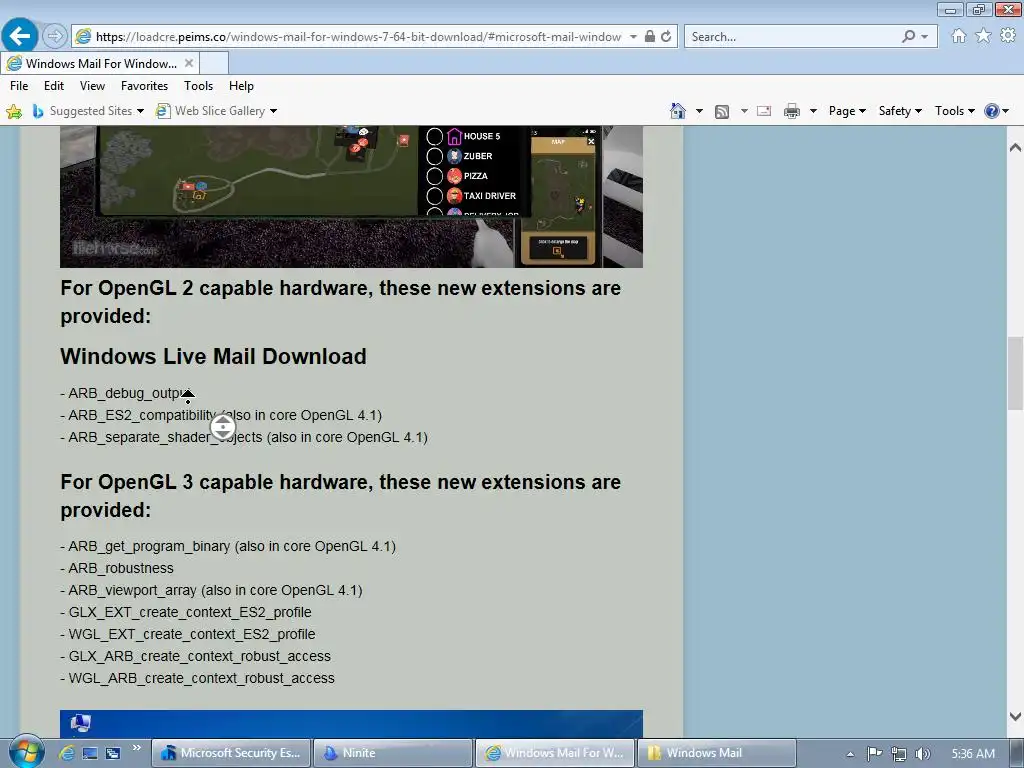The image size is (1024, 768).
Task: Select the TAXI DRIVER radio circle
Action: pos(434,196)
